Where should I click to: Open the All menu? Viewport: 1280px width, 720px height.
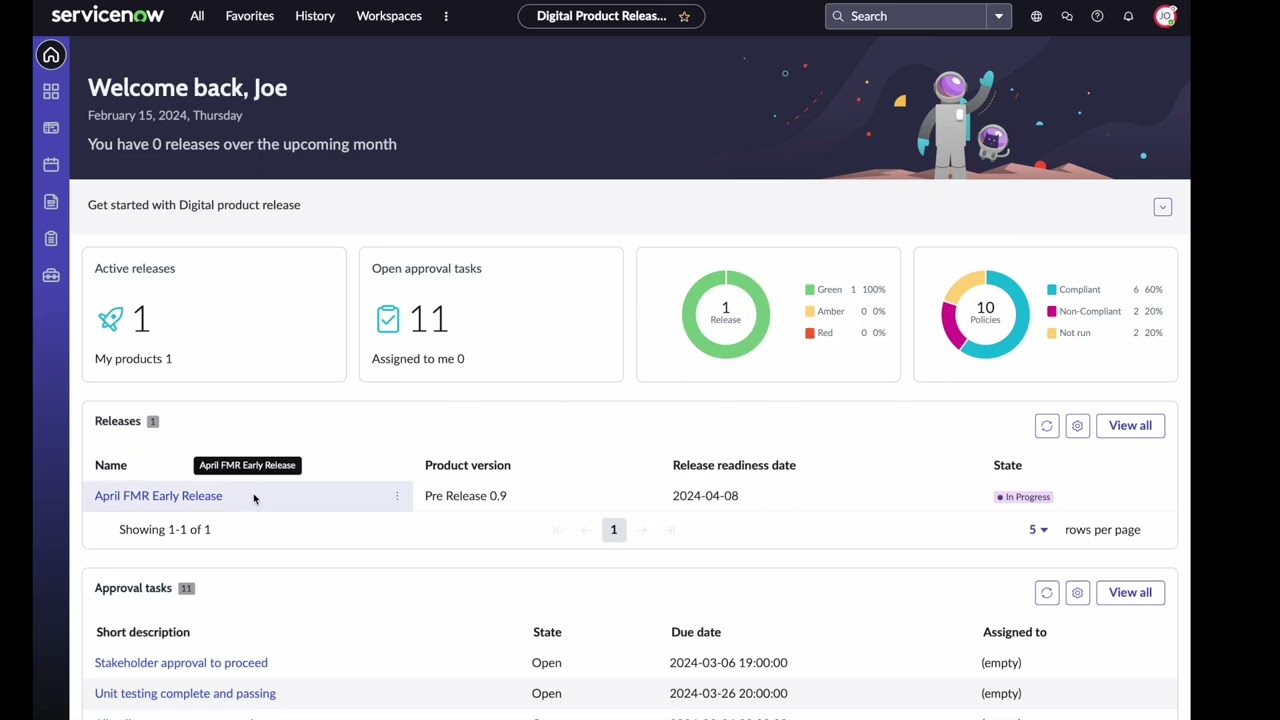click(197, 16)
